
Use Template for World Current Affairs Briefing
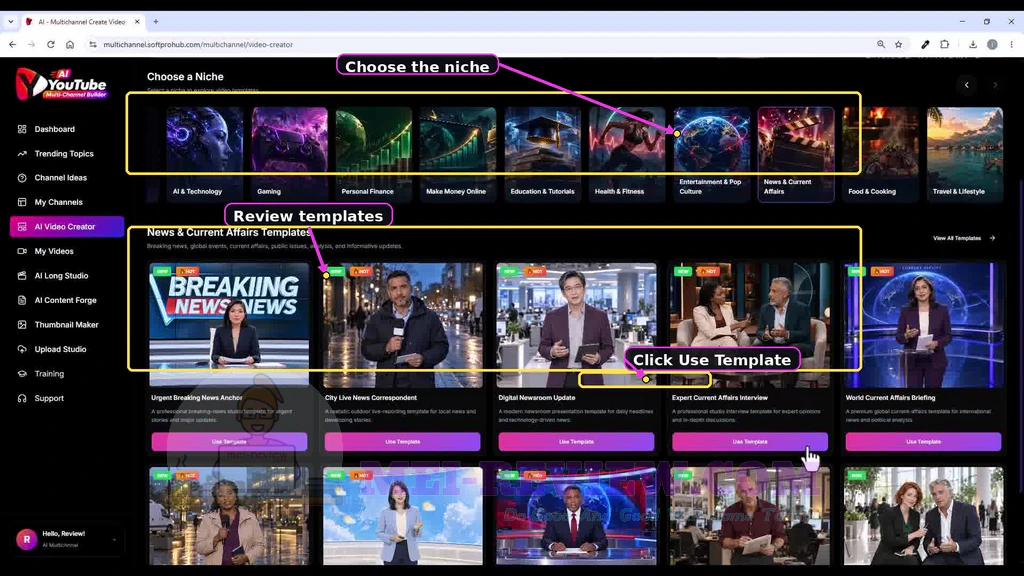click(923, 442)
